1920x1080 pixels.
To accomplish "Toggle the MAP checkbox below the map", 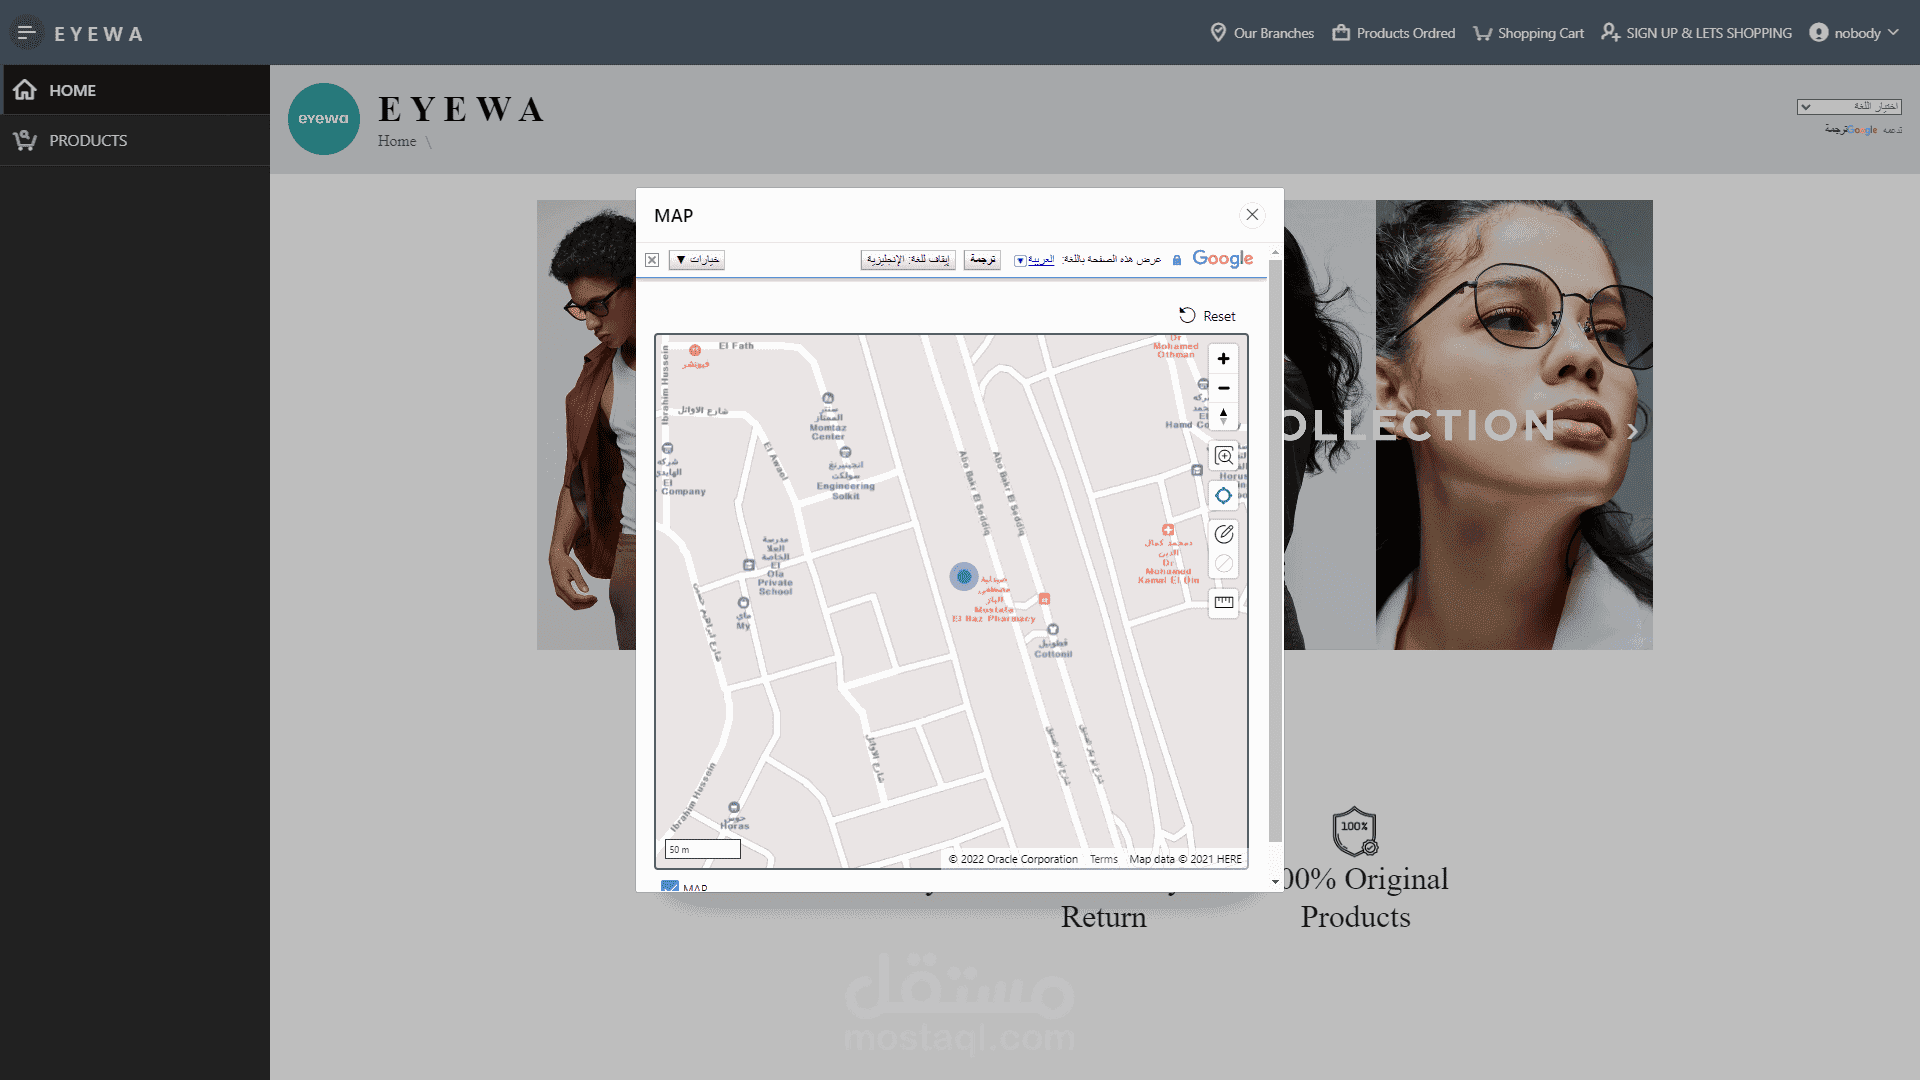I will point(670,886).
